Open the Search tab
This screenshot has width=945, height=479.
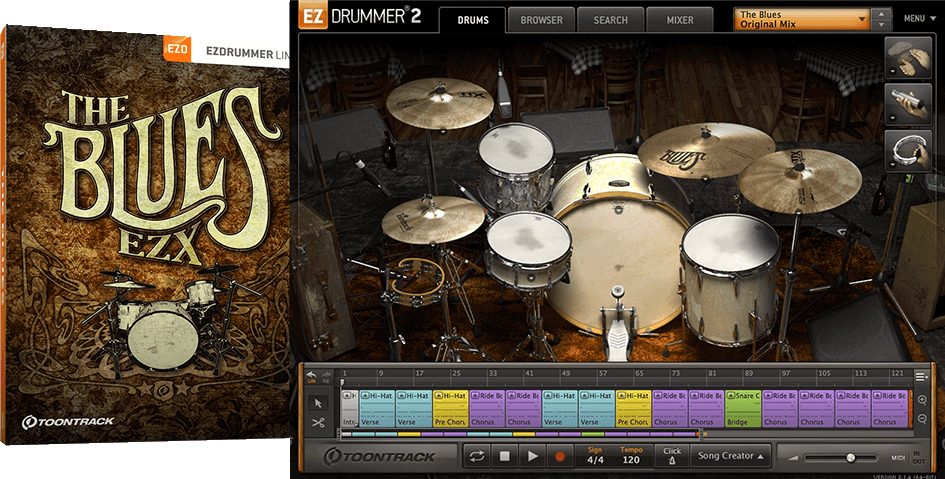click(611, 20)
